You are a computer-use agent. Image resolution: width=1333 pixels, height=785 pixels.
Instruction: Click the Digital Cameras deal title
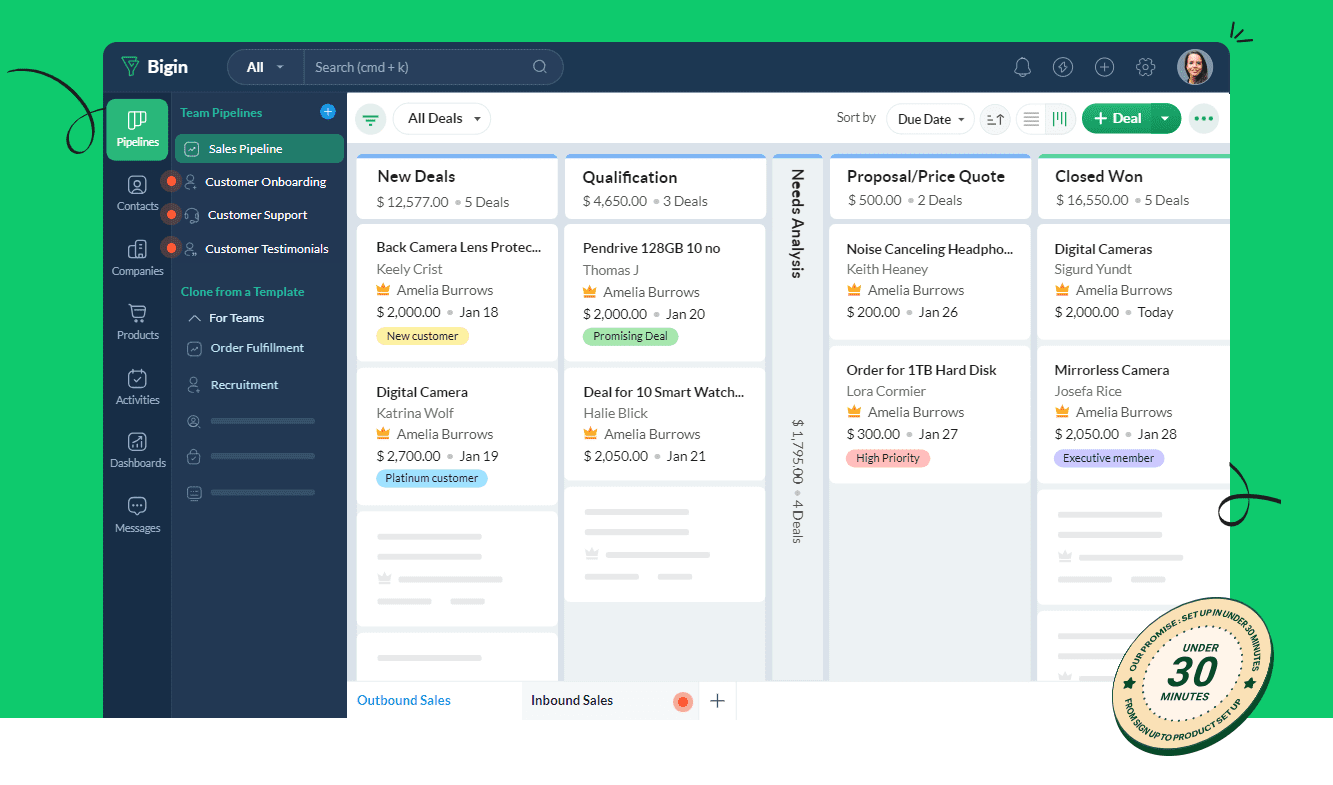click(1103, 249)
